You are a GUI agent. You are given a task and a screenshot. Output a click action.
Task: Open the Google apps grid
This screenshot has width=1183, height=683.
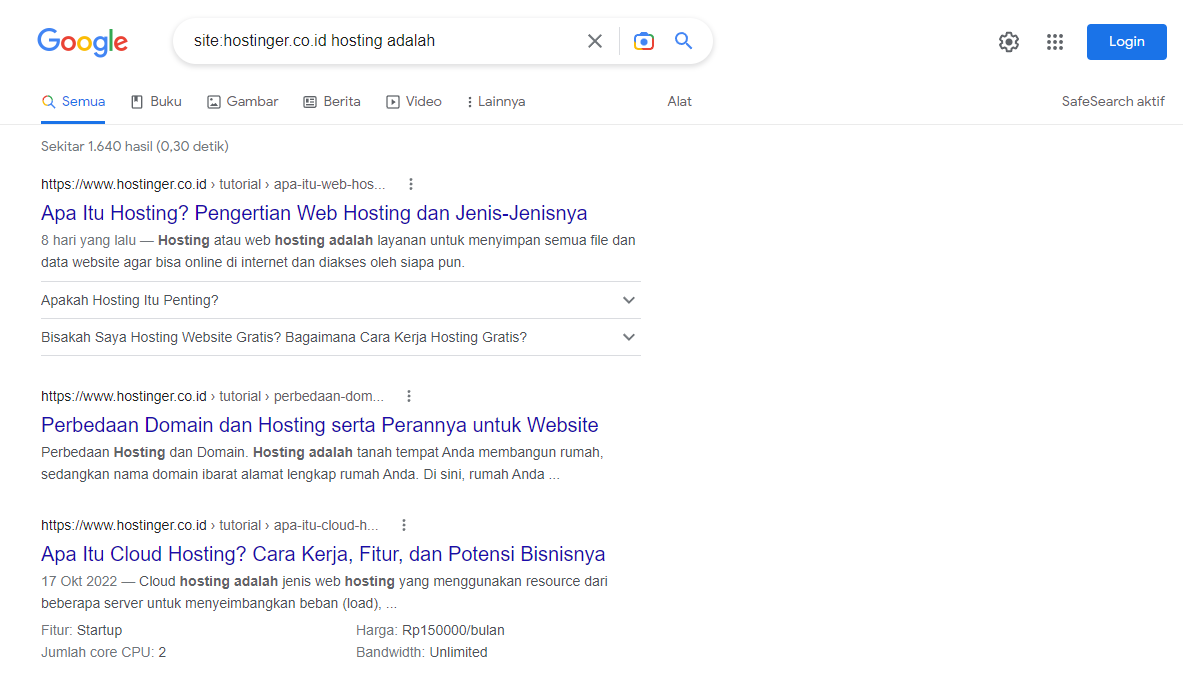(x=1055, y=42)
